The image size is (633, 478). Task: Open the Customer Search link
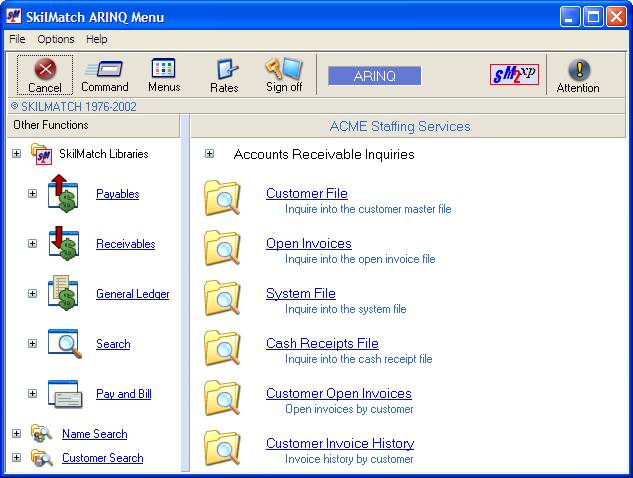(x=103, y=458)
